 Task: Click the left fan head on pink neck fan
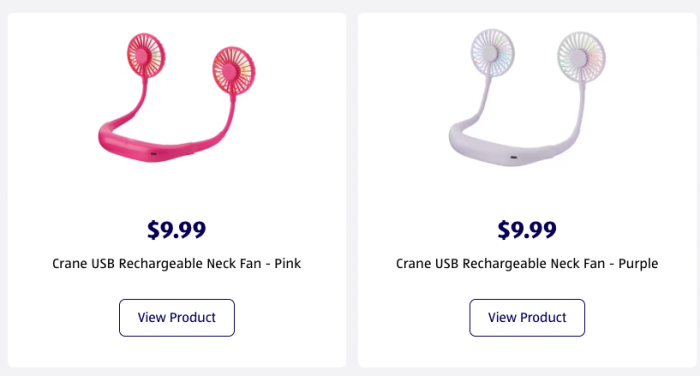(x=146, y=55)
